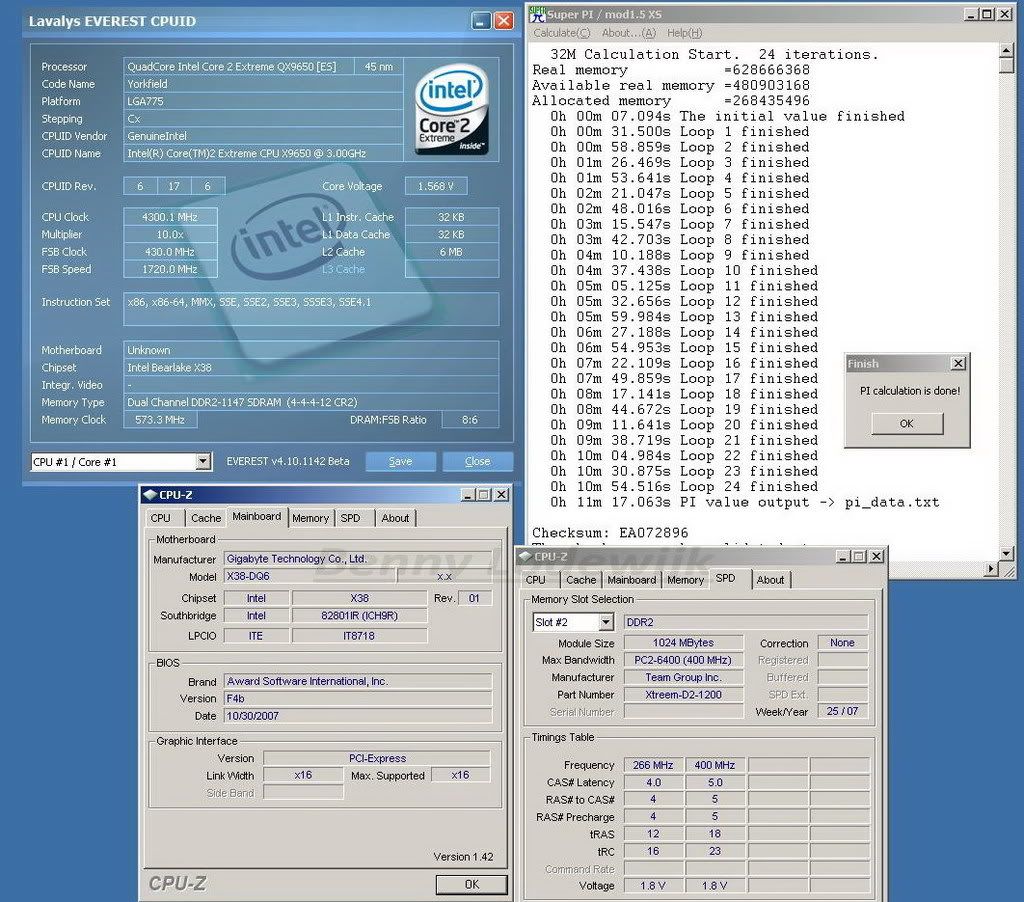
Task: Click the X38-DQ6 model field
Action: pos(310,576)
